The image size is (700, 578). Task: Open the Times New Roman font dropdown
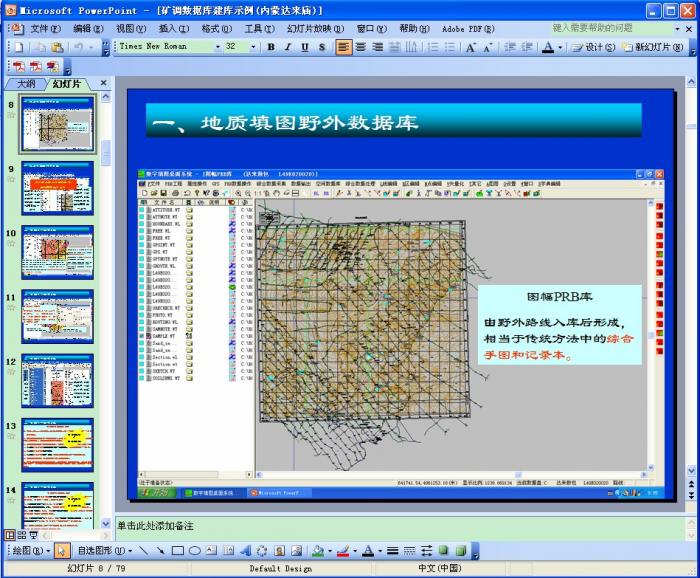[210, 47]
